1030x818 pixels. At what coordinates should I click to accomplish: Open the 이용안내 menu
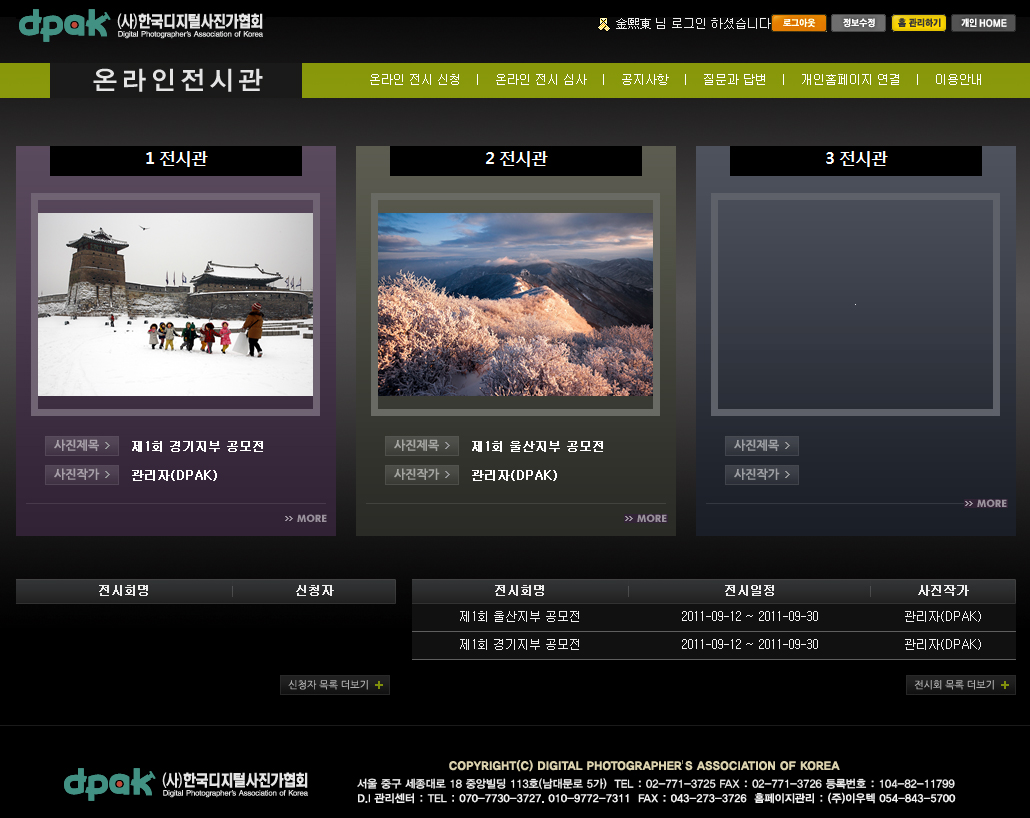[958, 80]
